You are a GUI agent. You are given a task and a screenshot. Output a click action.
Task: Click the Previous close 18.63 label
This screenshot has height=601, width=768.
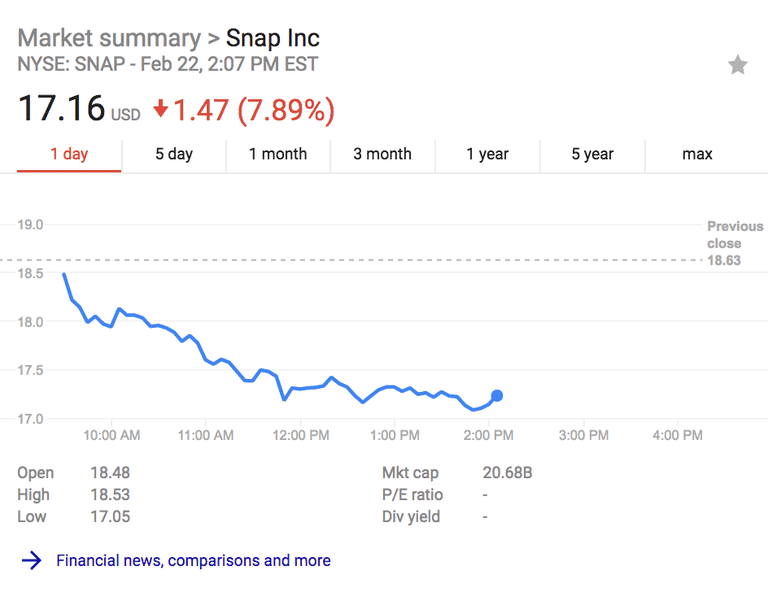pos(735,243)
